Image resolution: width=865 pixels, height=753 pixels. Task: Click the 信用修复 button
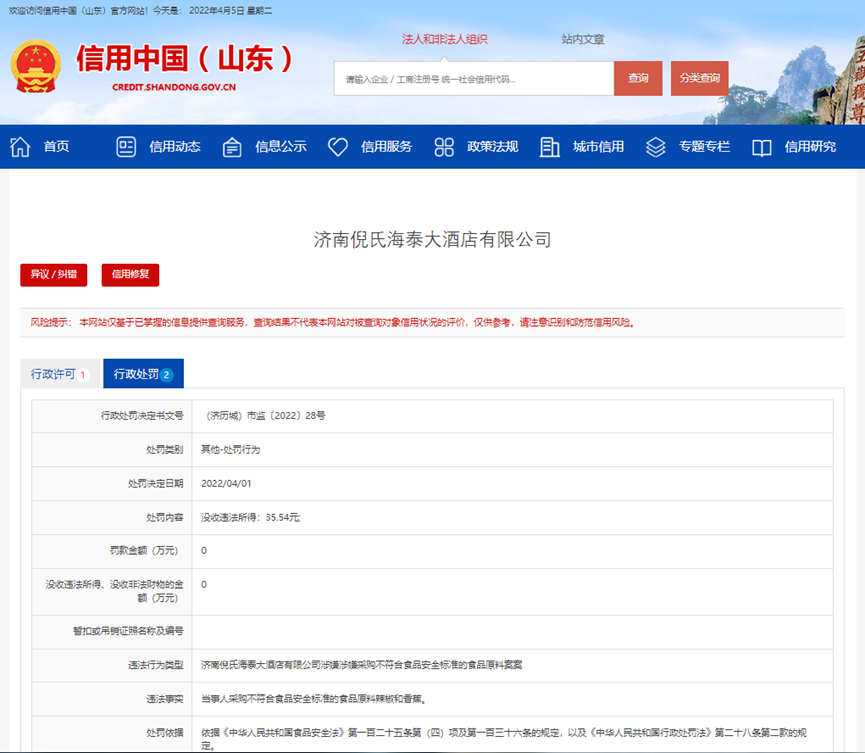coord(130,275)
